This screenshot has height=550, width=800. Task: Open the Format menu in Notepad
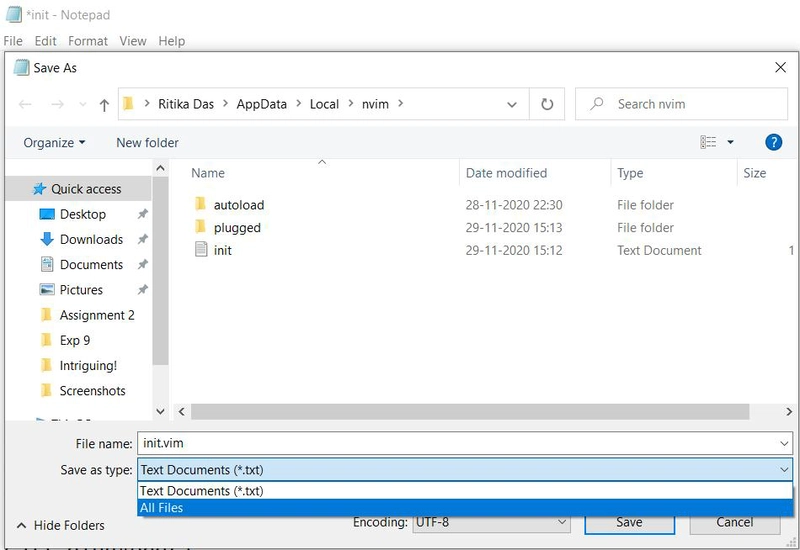(88, 41)
